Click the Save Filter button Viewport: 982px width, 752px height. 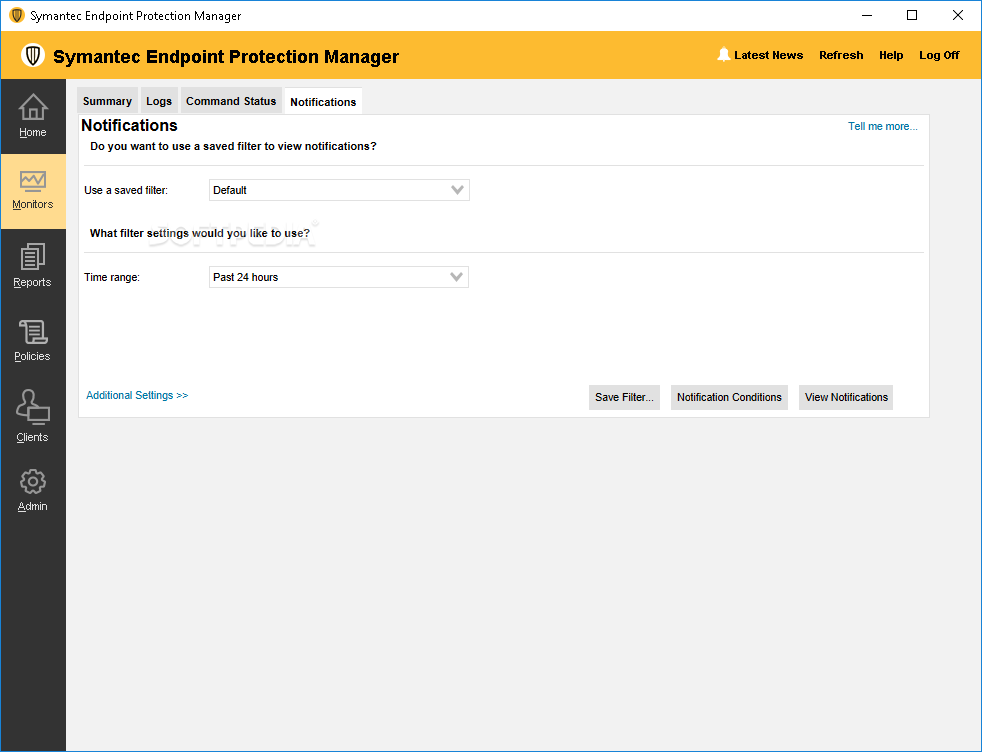[624, 397]
